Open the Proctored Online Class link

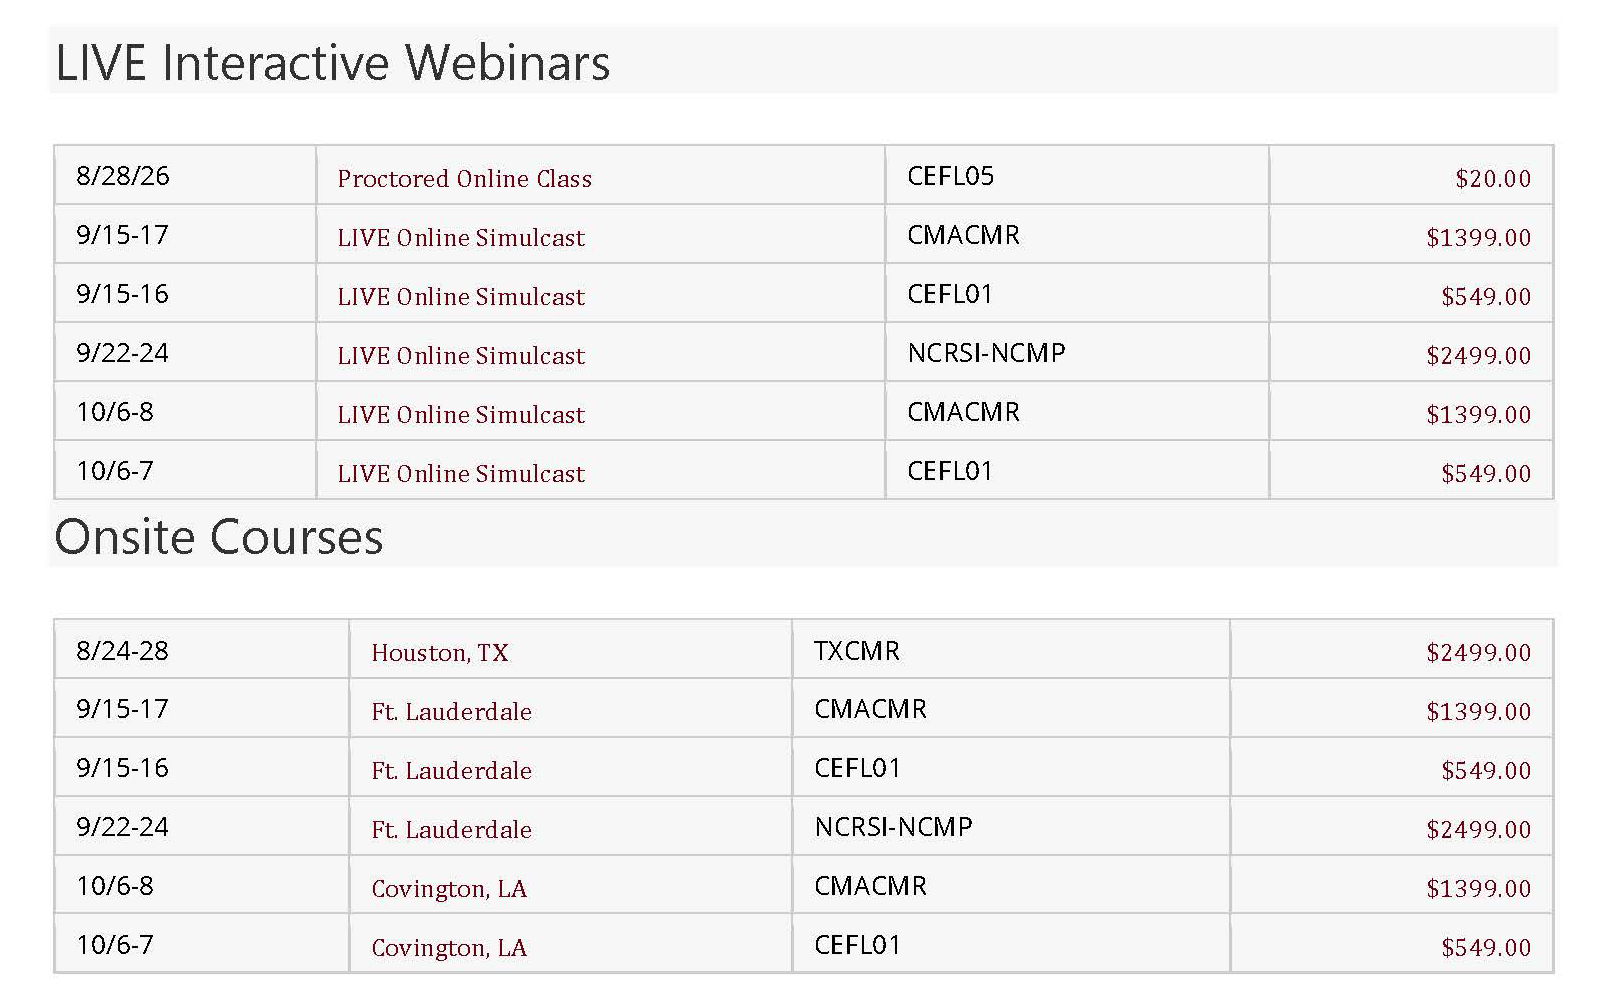click(x=464, y=179)
